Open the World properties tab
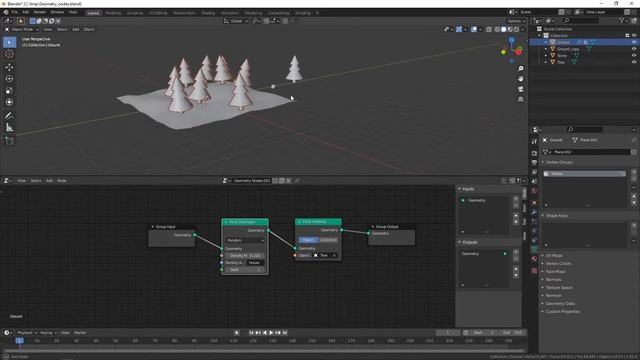640x360 pixels. coord(534,191)
